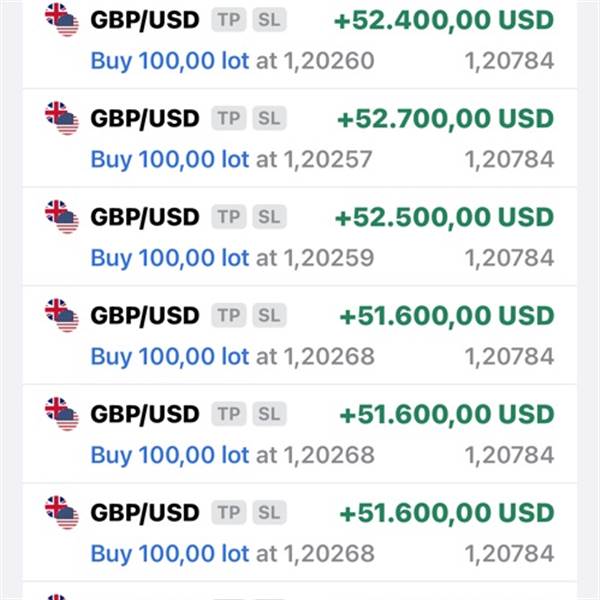Tap the GBP/USD flag icon on the +52.400,00 position

[x=62, y=20]
